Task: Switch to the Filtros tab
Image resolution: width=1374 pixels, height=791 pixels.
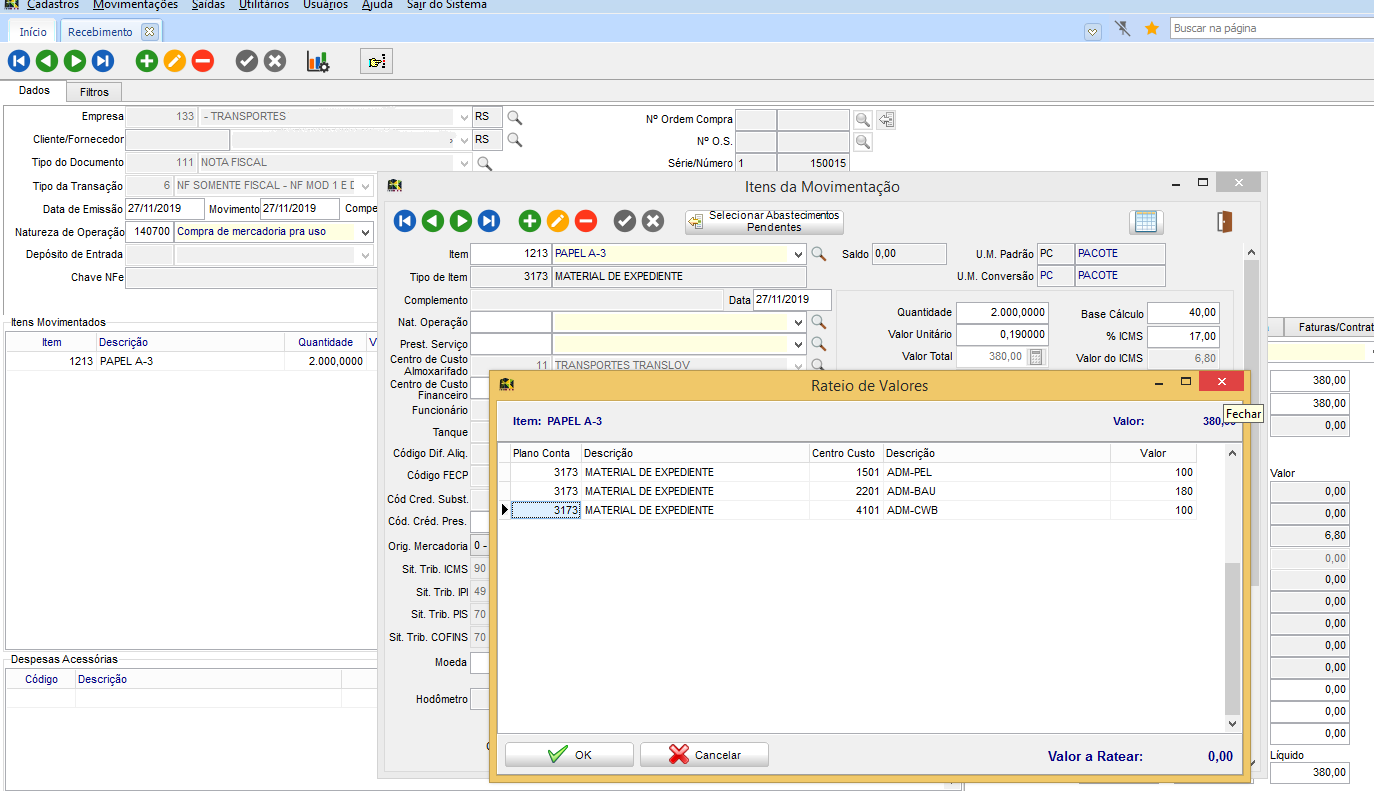Action: [94, 92]
